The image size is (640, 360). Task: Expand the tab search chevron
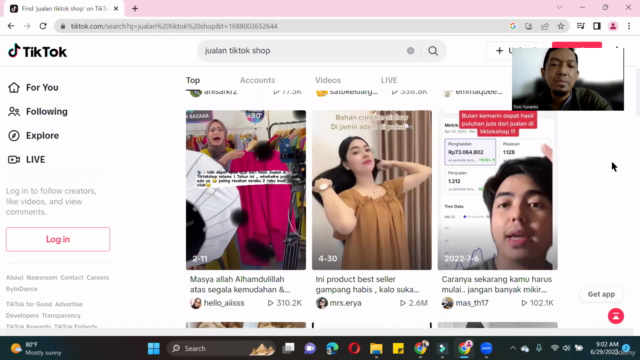click(x=559, y=8)
